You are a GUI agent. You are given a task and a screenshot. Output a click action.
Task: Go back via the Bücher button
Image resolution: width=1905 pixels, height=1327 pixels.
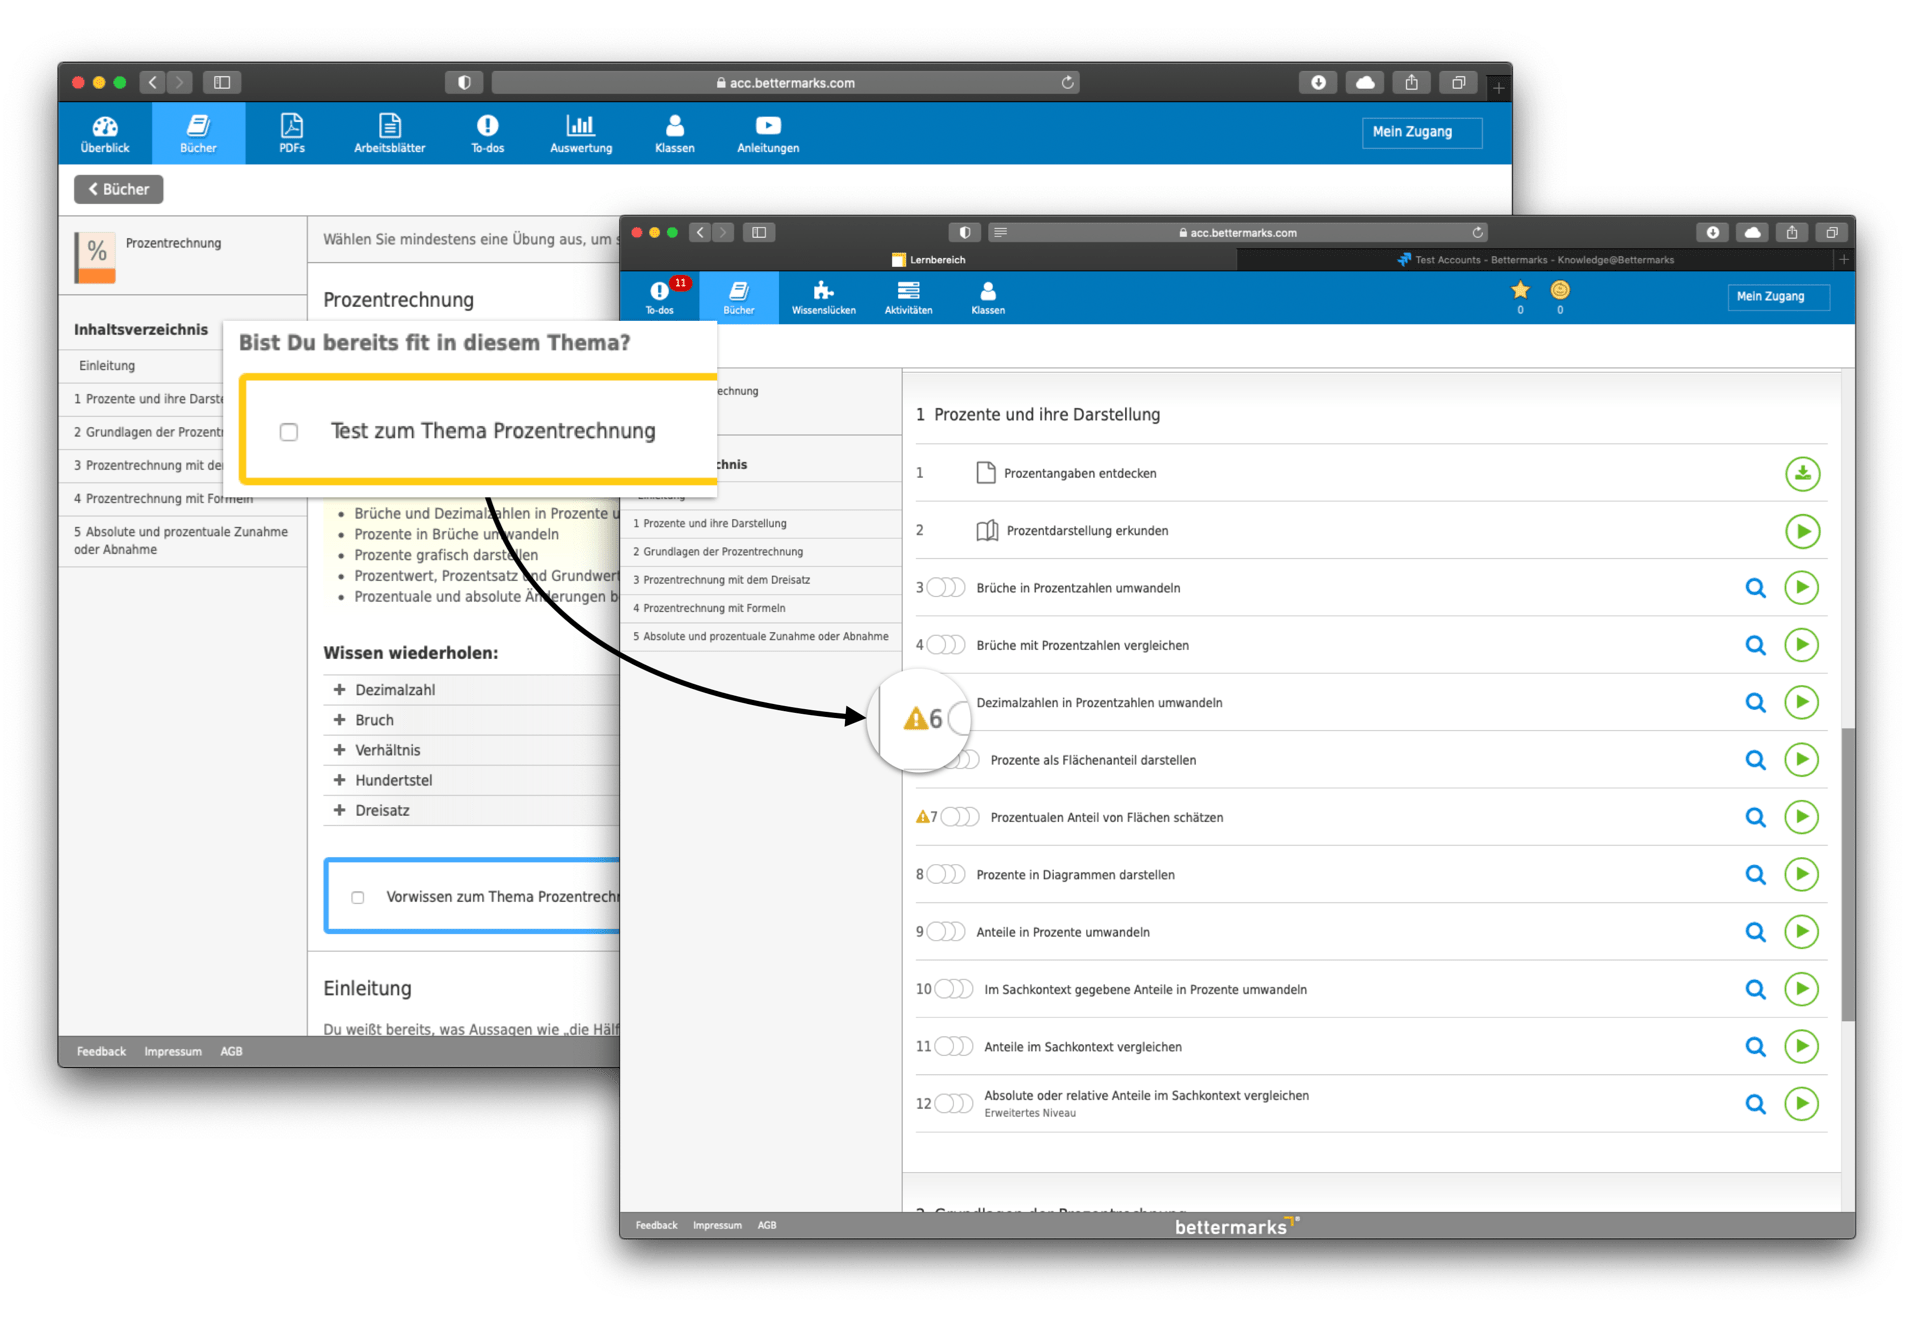pos(118,189)
